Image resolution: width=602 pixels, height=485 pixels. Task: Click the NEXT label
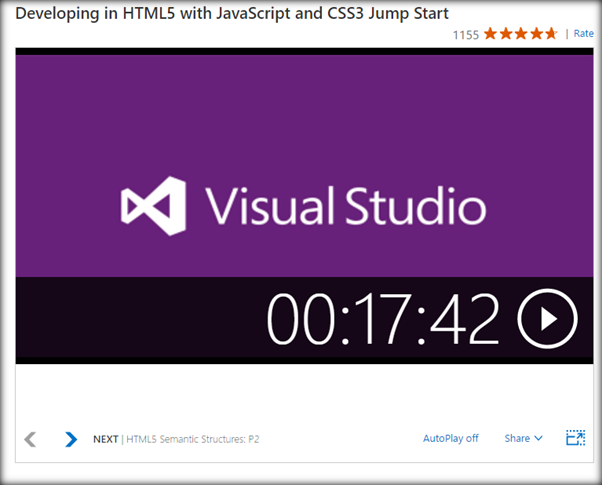[106, 439]
